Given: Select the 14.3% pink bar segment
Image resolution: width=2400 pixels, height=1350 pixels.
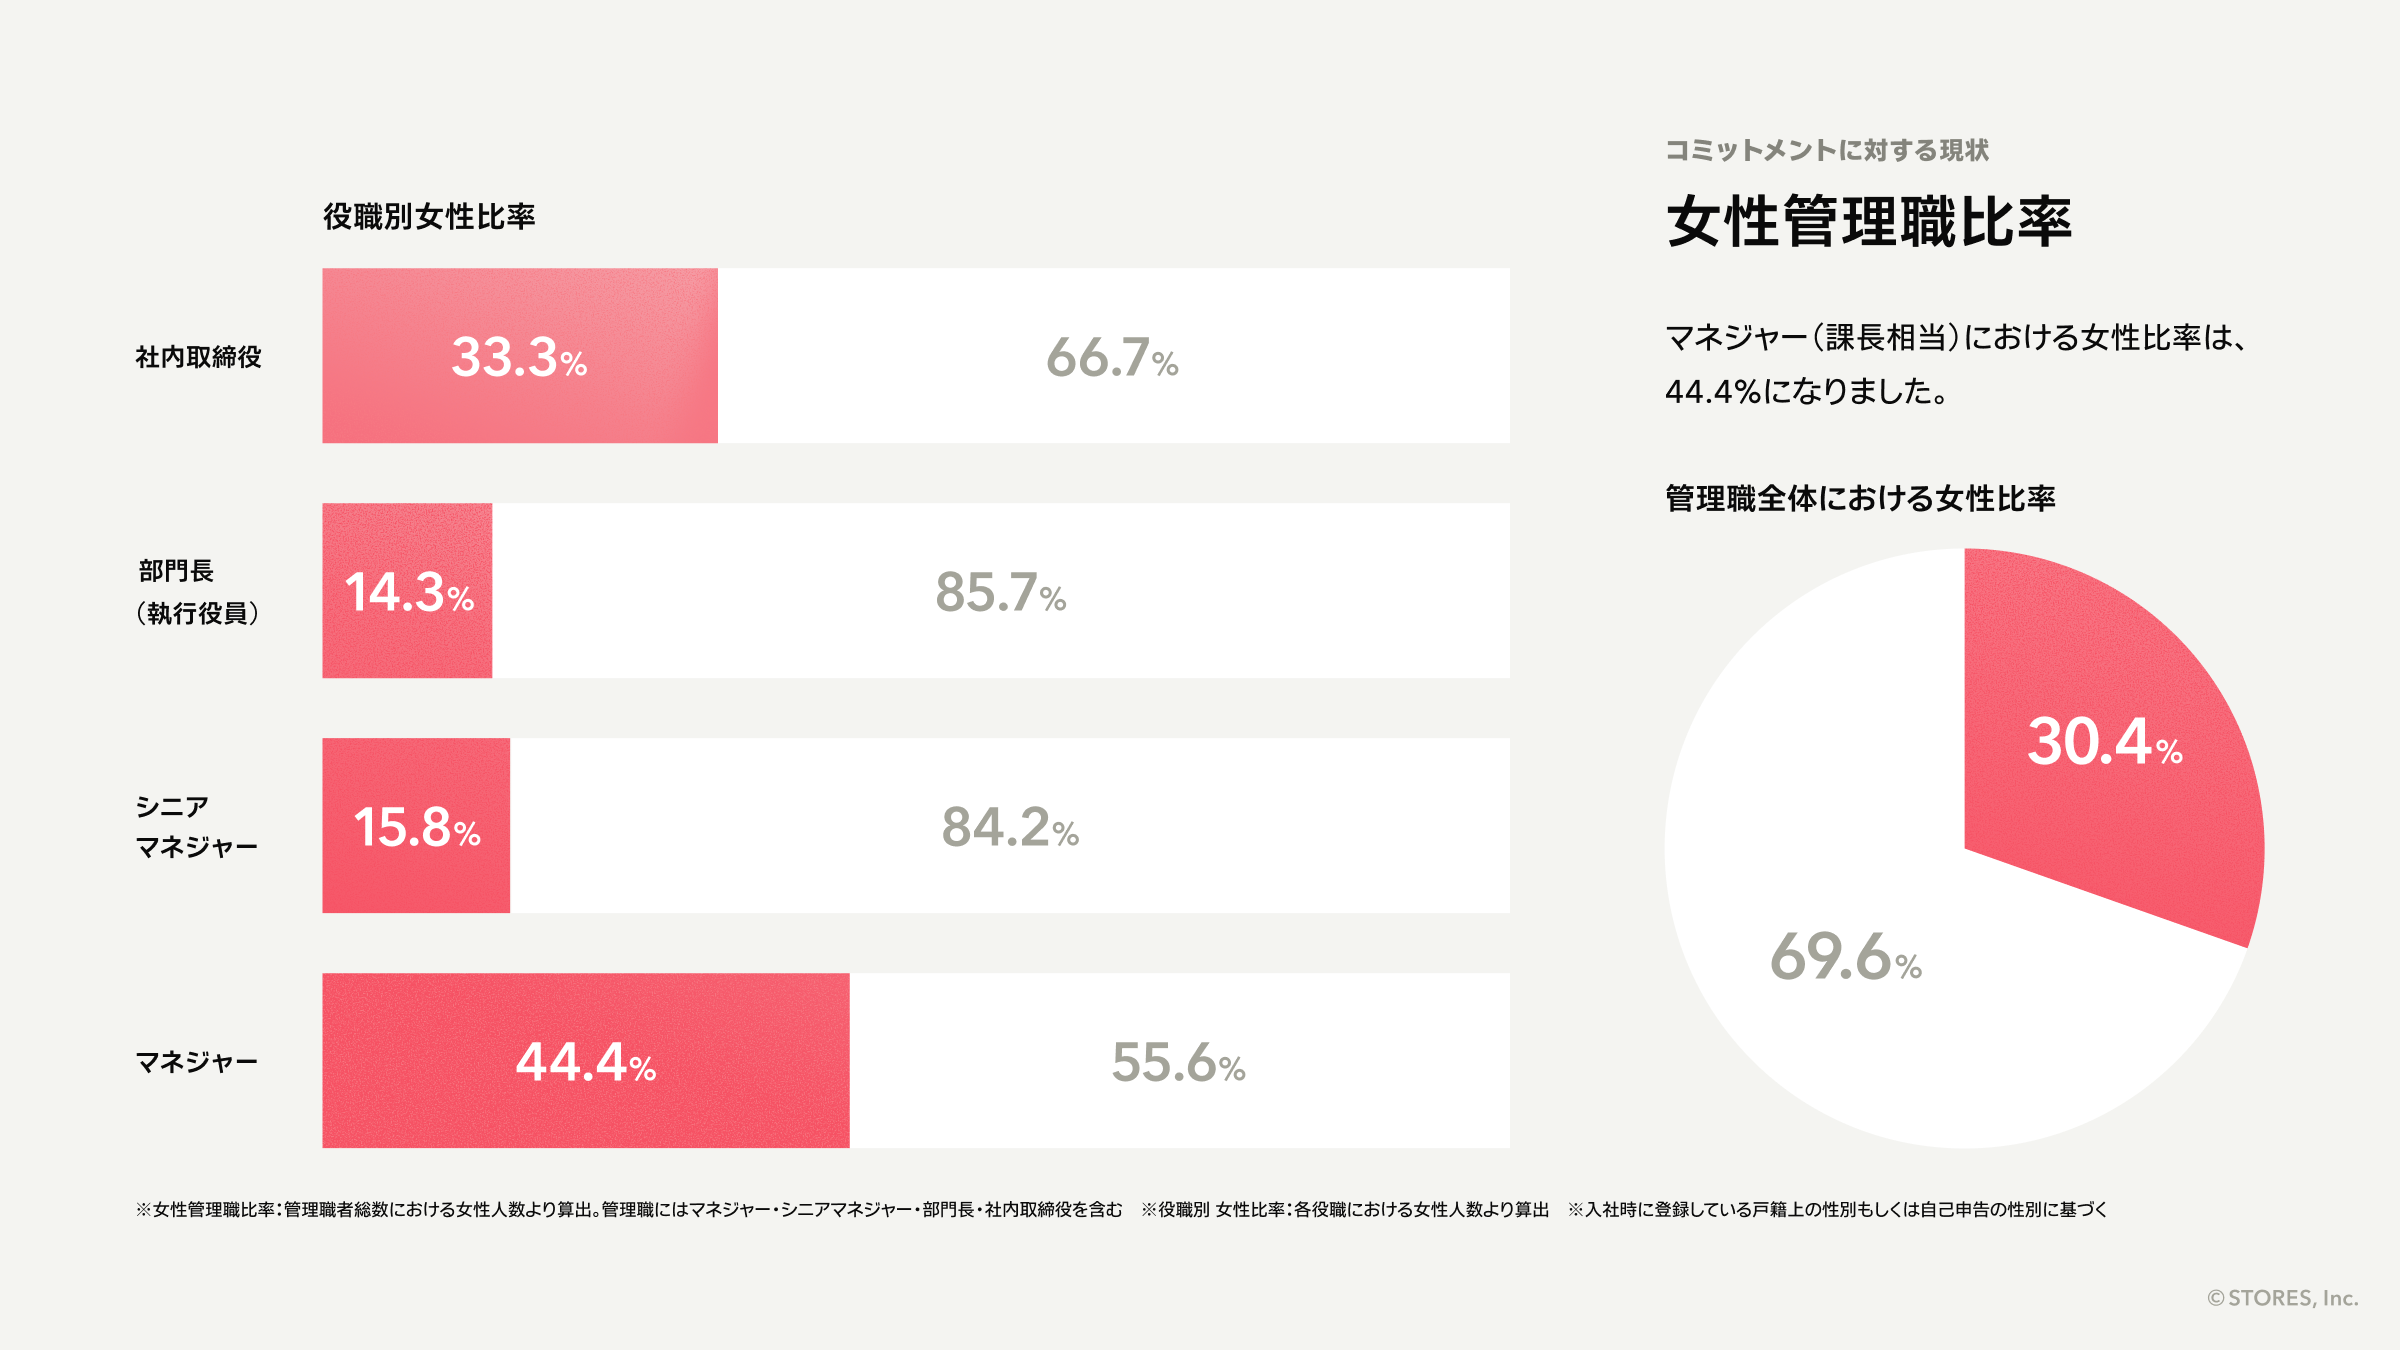Looking at the screenshot, I should tap(407, 591).
